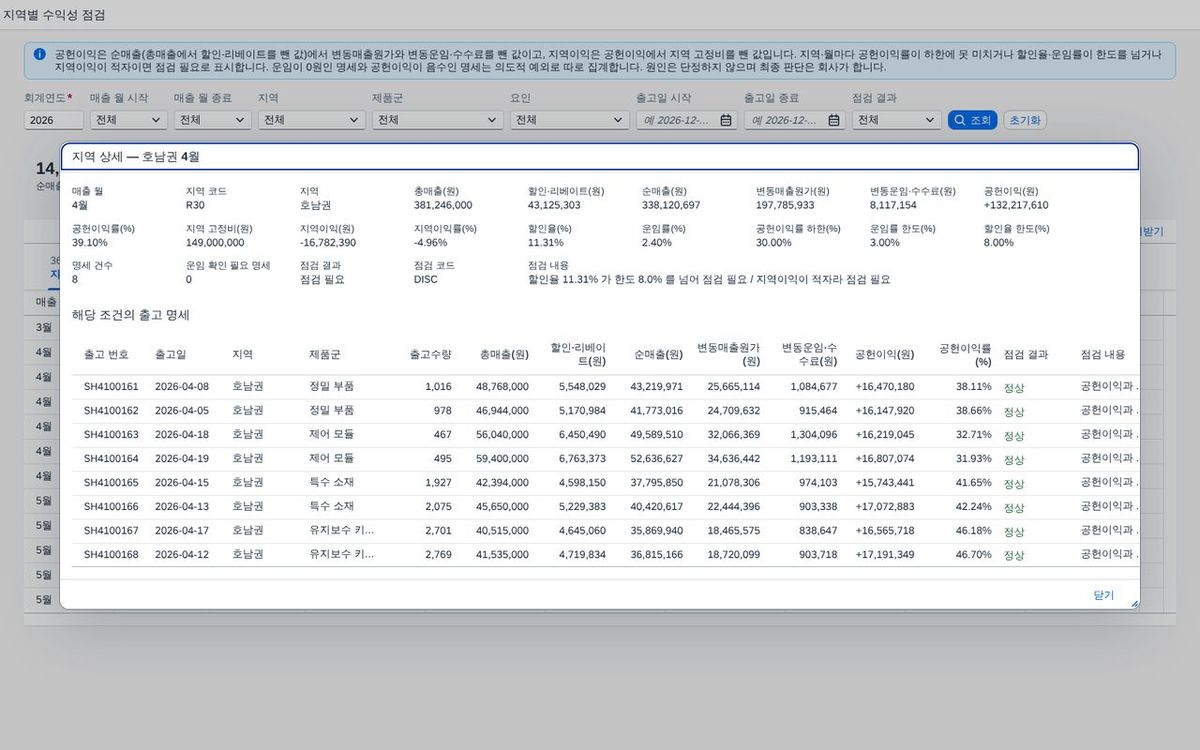1200x750 pixels.
Task: Click the 공헌이익률(%) column header in the table
Action: (965, 354)
